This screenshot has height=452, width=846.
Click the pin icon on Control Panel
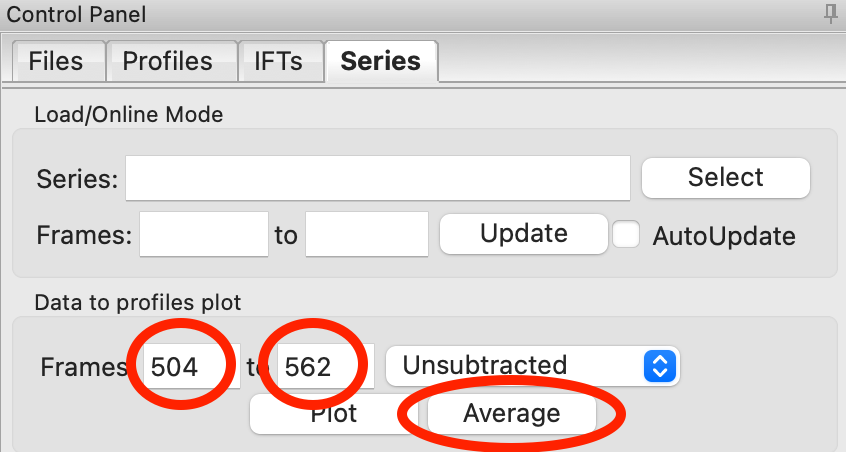point(830,14)
